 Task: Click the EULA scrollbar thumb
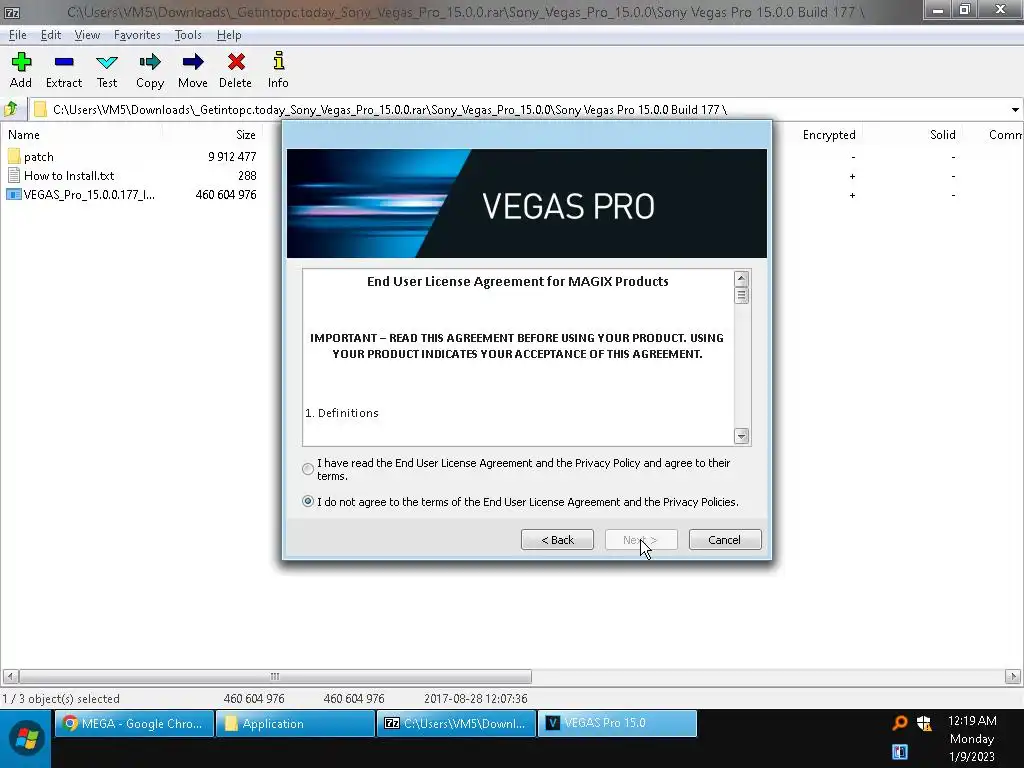coord(741,295)
